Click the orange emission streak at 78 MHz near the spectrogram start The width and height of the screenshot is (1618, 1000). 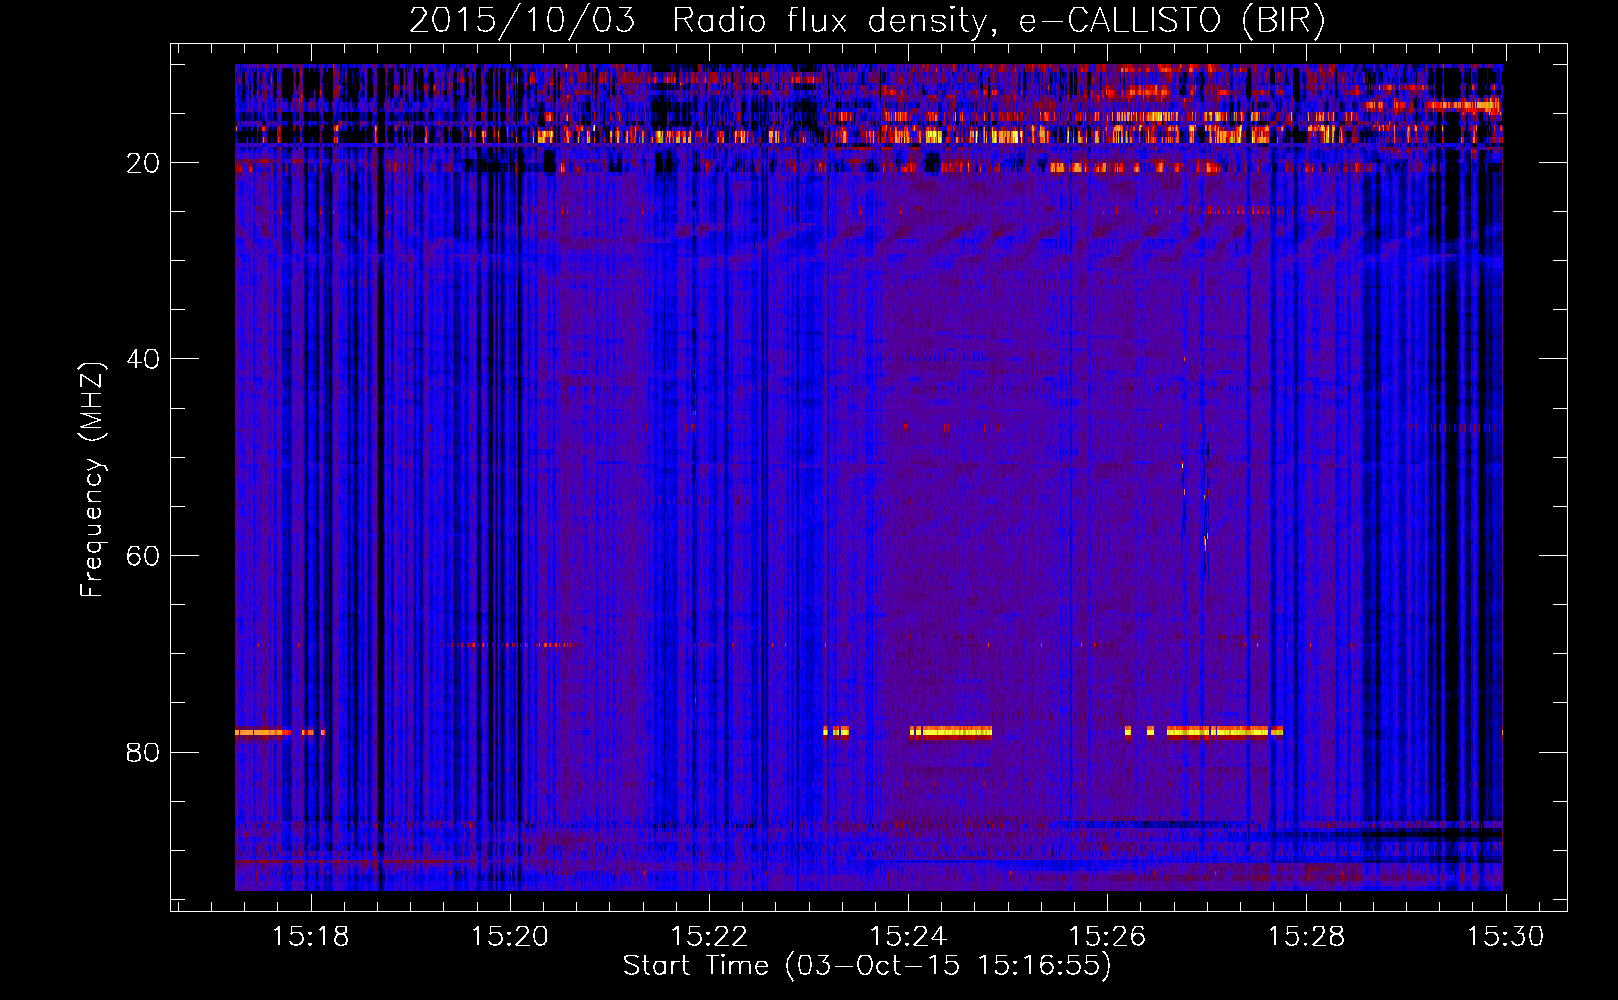click(x=263, y=733)
